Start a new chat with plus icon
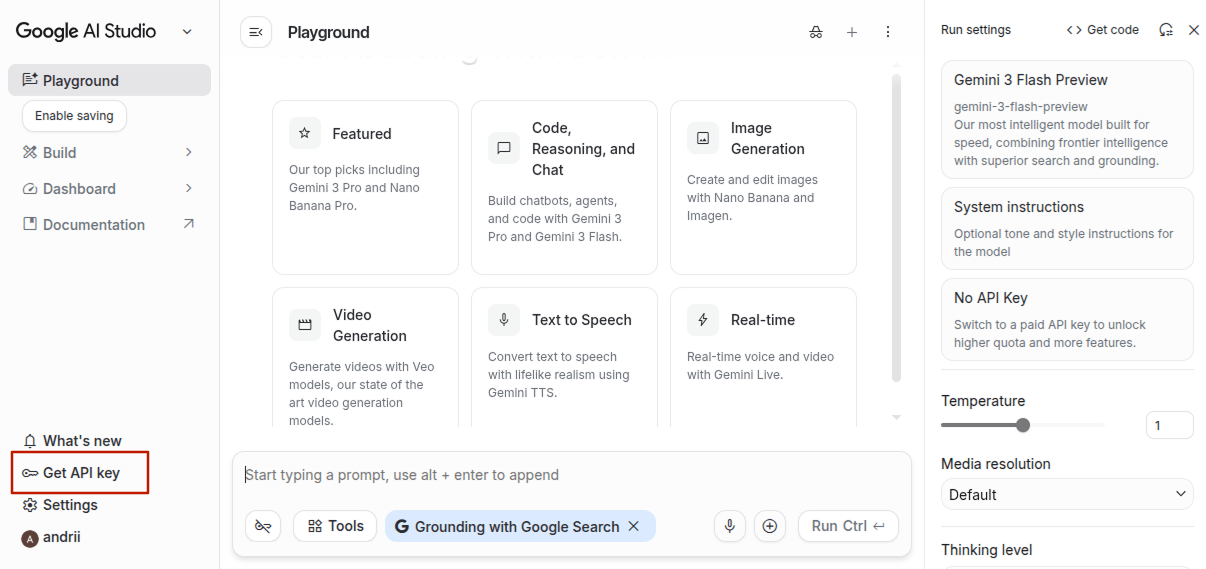Viewport: 1206px width, 569px height. (x=852, y=32)
